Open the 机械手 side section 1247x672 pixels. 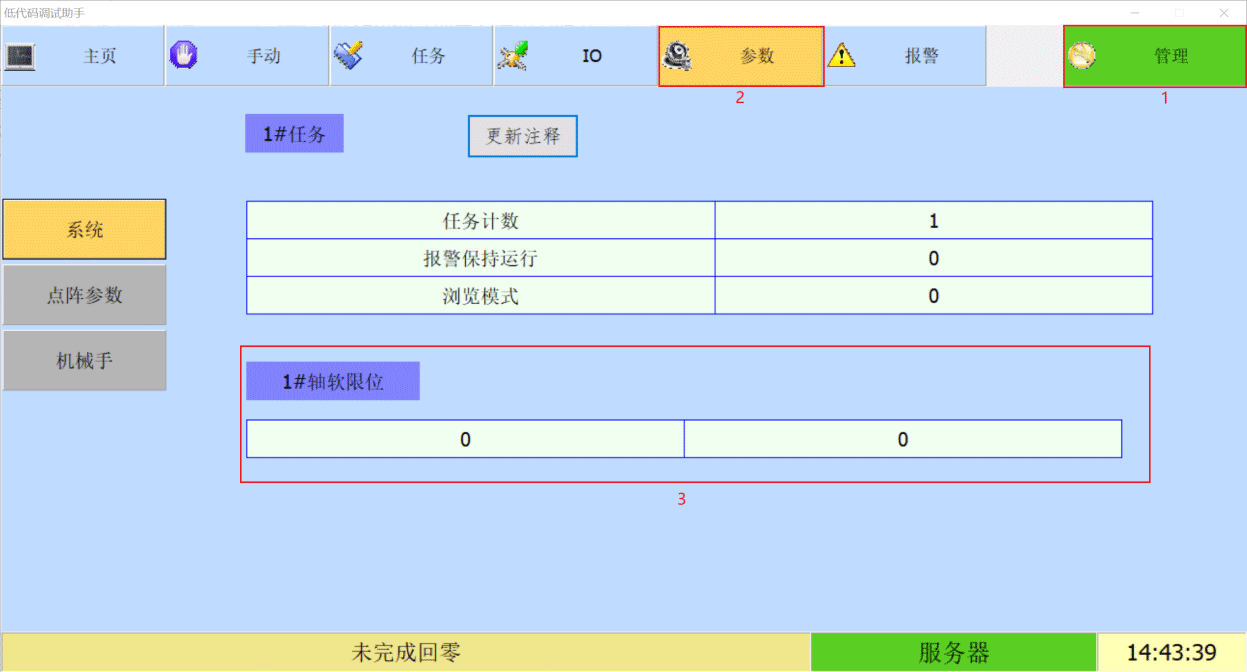(85, 361)
